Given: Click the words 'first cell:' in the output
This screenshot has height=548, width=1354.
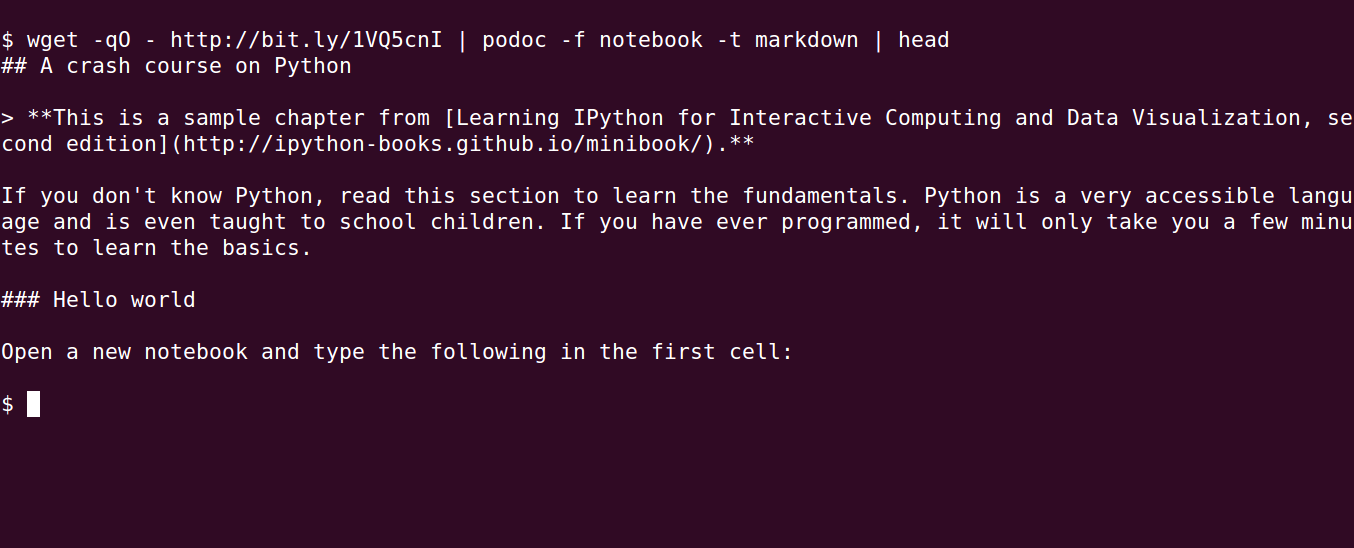Looking at the screenshot, I should [723, 352].
